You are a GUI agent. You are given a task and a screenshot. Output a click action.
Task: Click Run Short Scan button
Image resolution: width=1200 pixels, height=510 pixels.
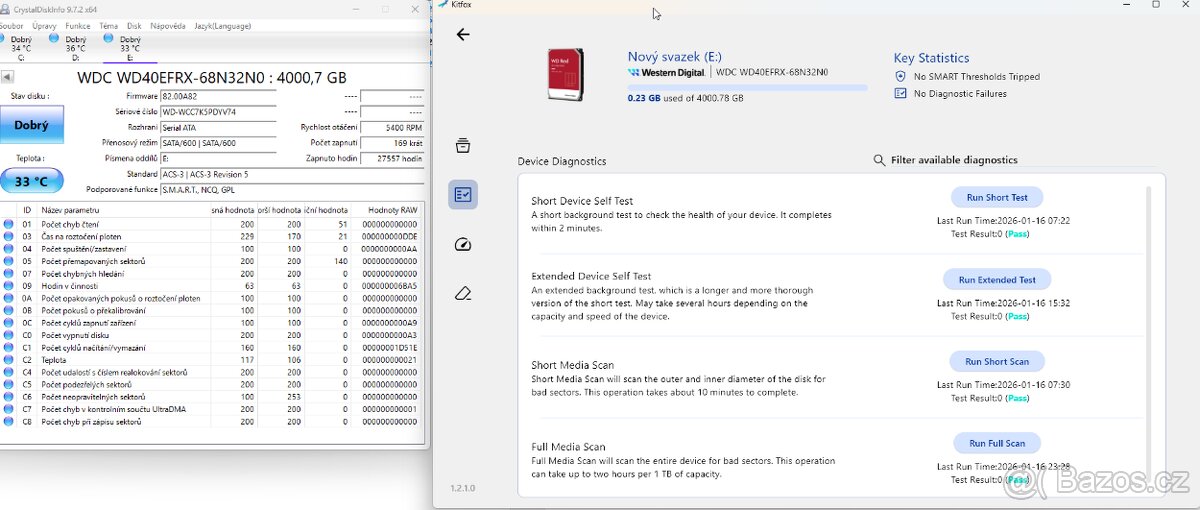point(997,361)
